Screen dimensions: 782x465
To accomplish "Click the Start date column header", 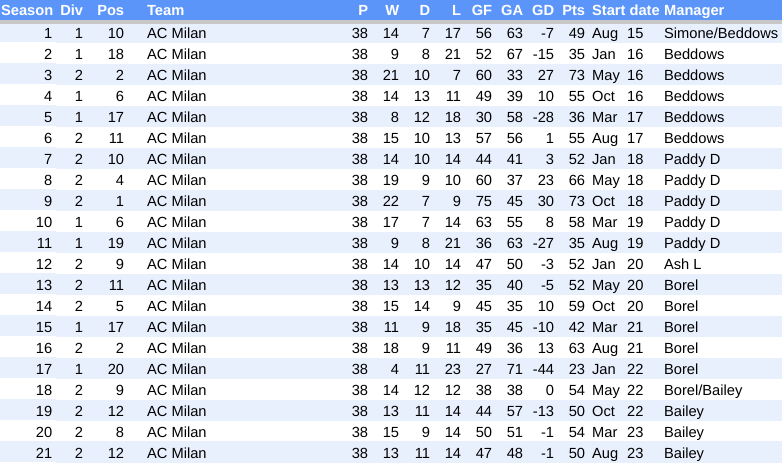I will point(625,10).
